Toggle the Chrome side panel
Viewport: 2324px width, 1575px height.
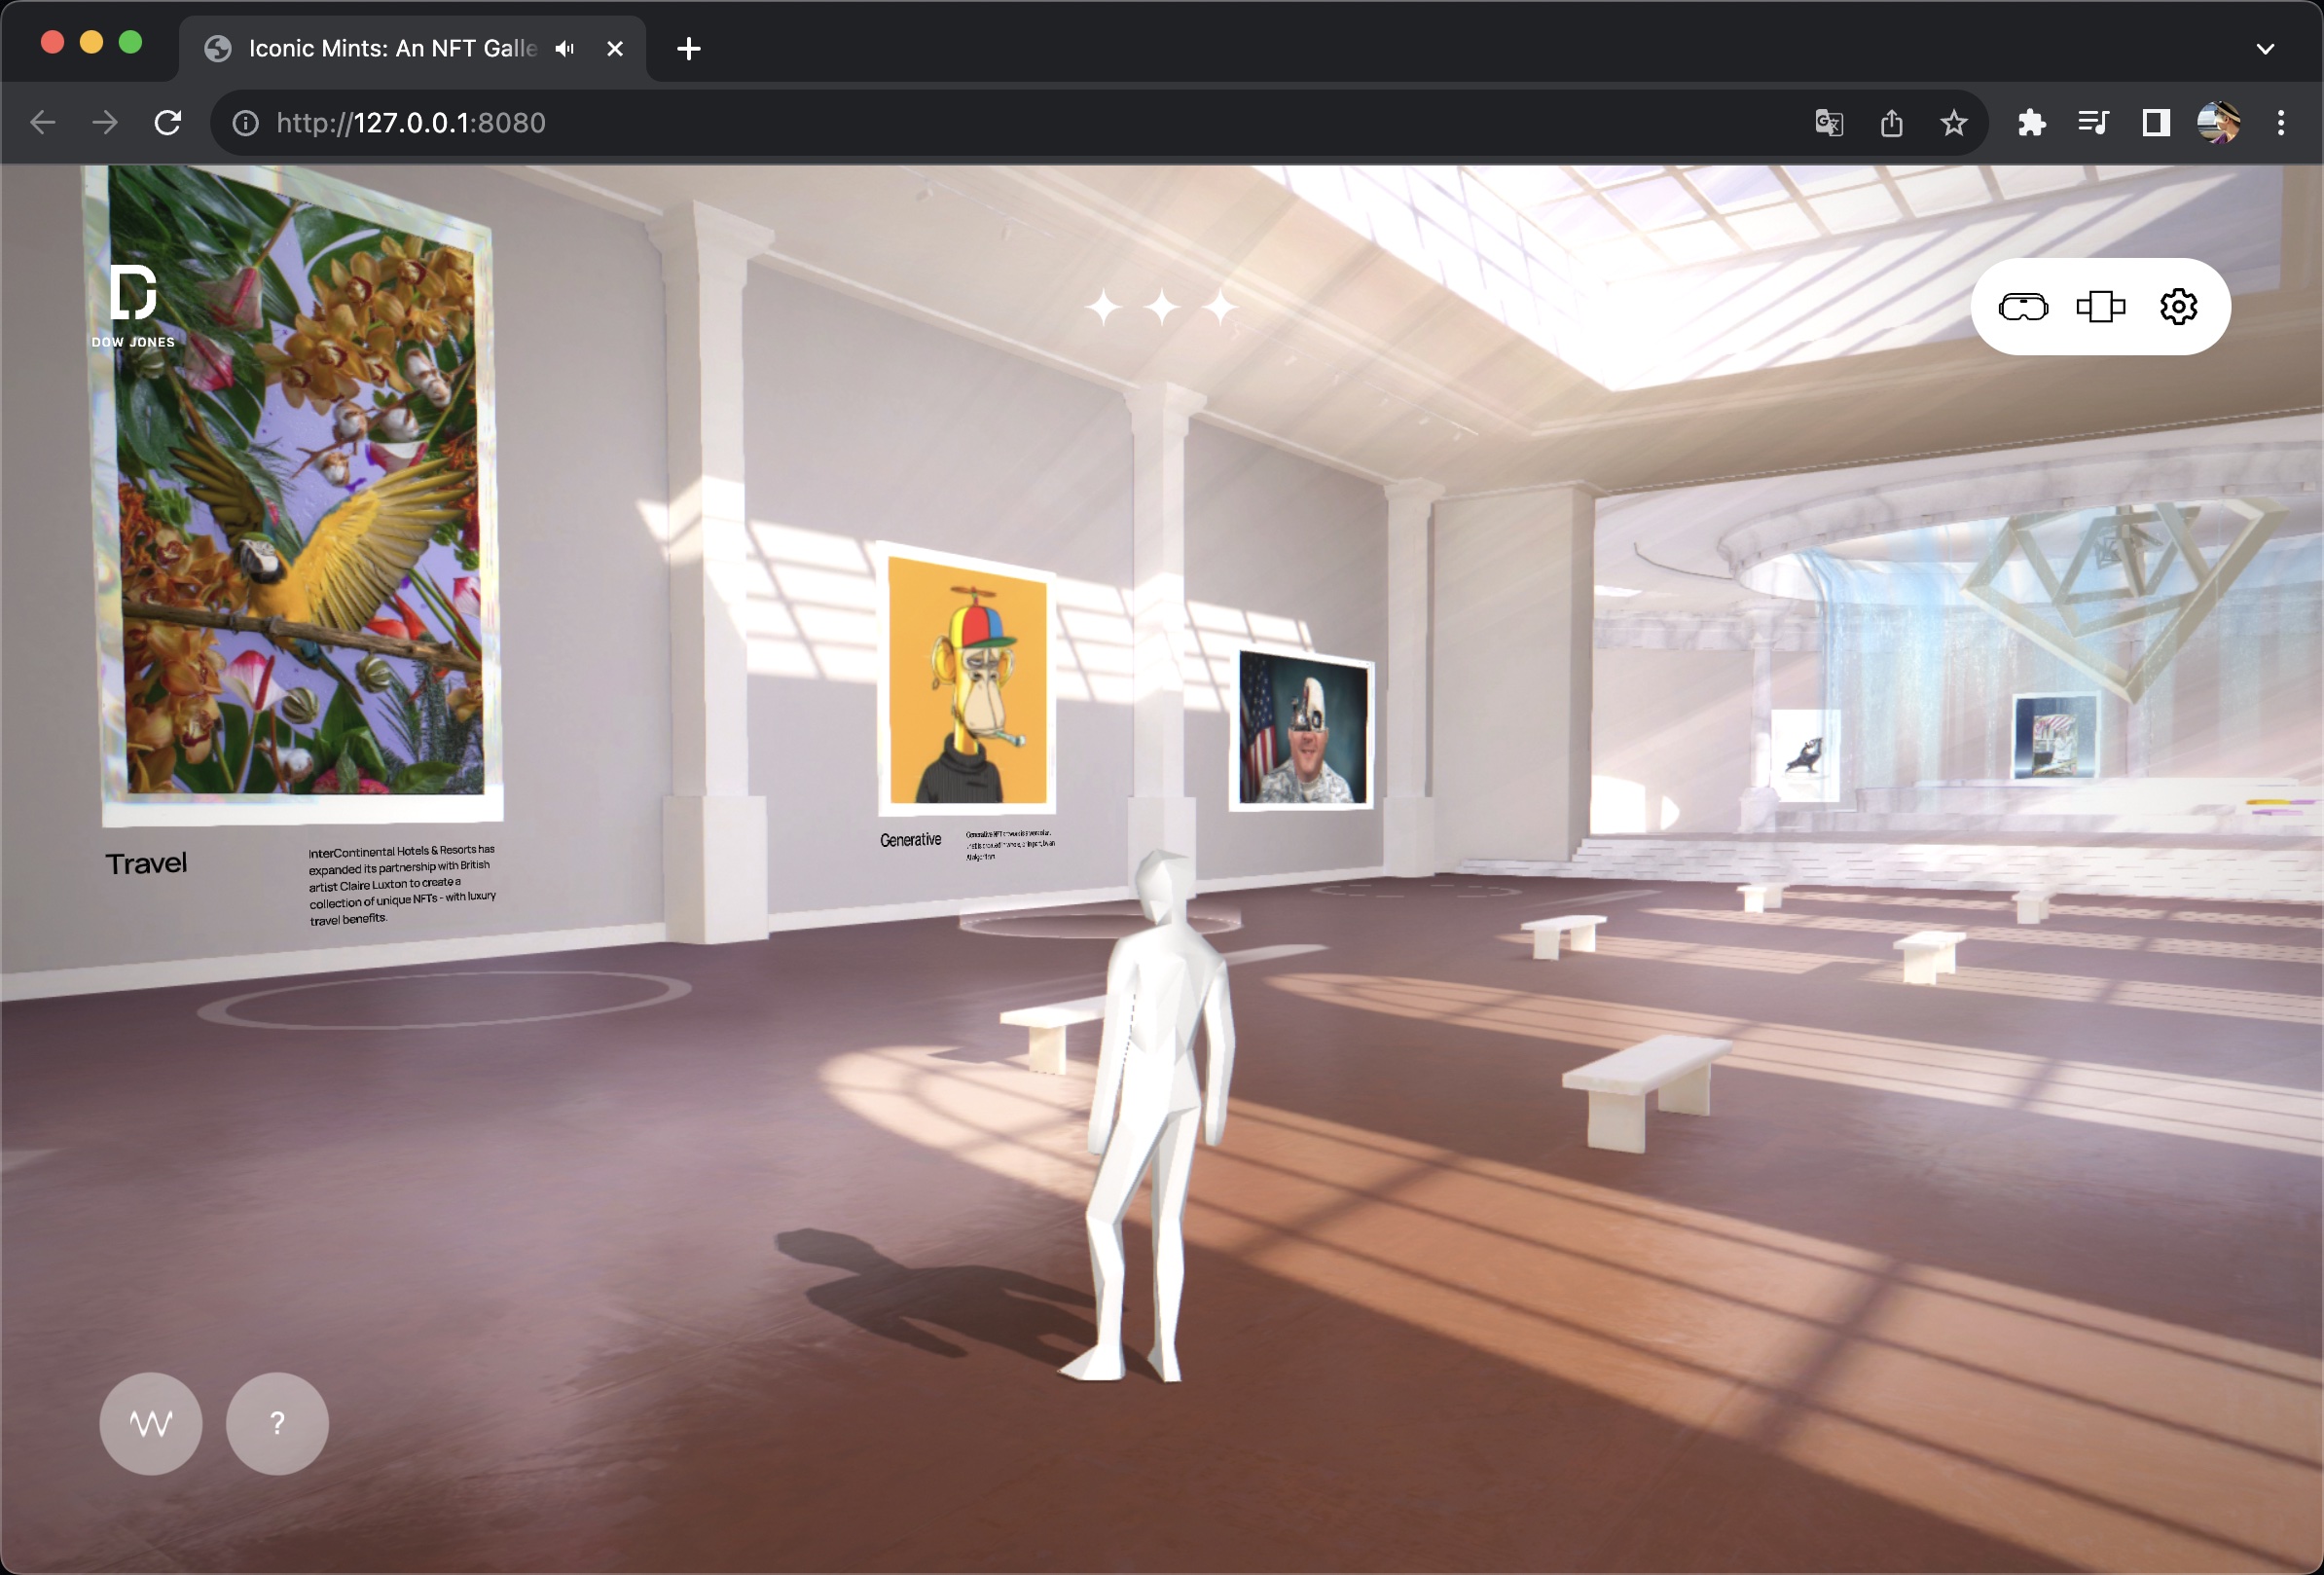[x=2155, y=123]
